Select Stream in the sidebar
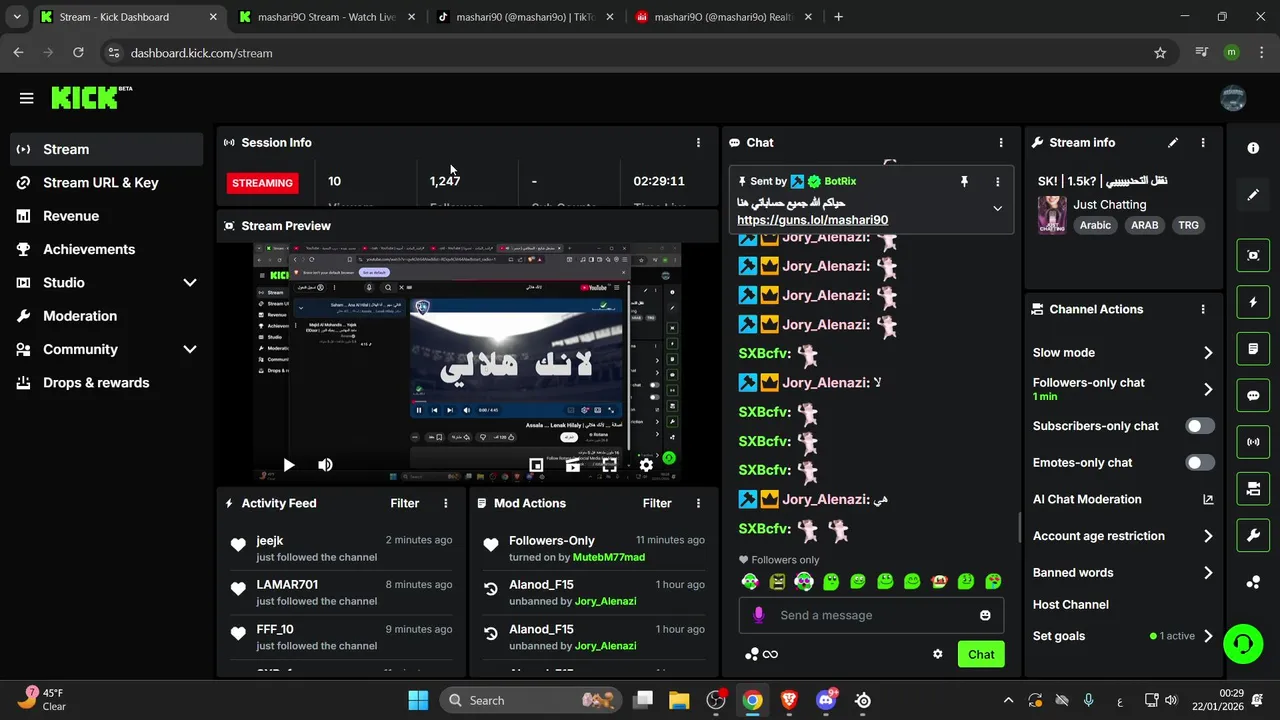This screenshot has height=720, width=1280. point(107,149)
